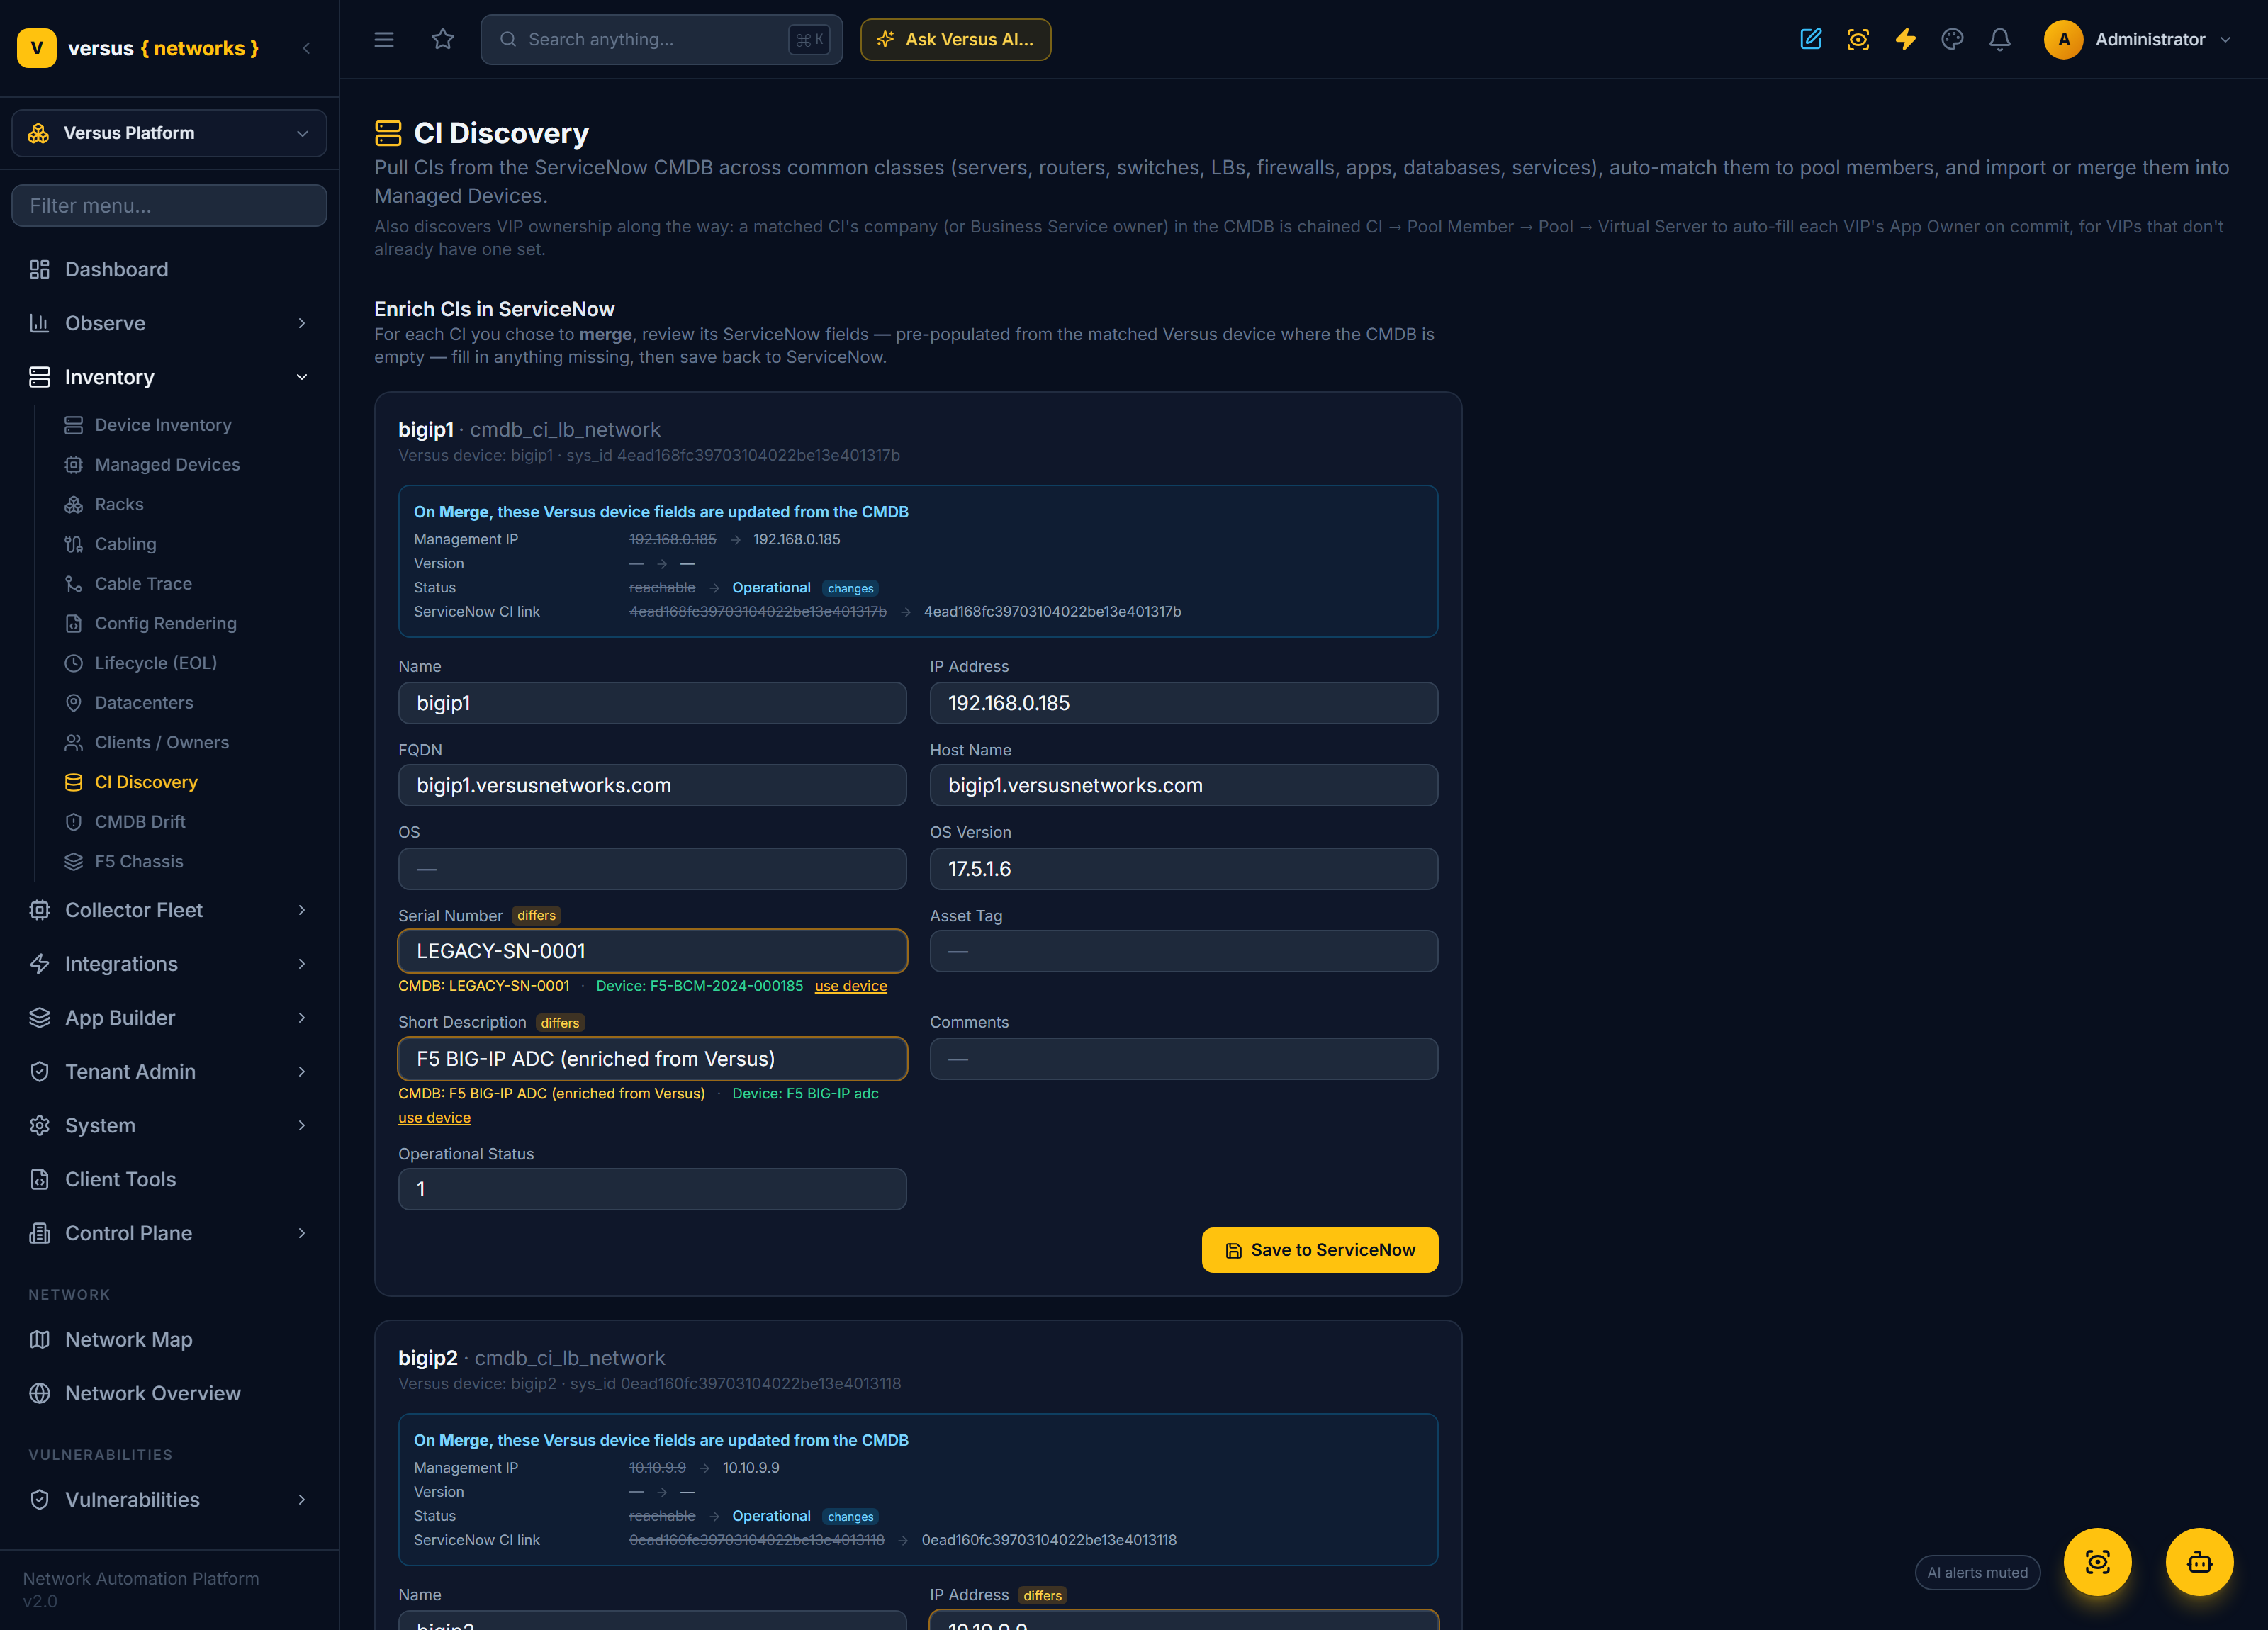Expand the Observe menu
This screenshot has height=1630, width=2268.
click(x=169, y=323)
